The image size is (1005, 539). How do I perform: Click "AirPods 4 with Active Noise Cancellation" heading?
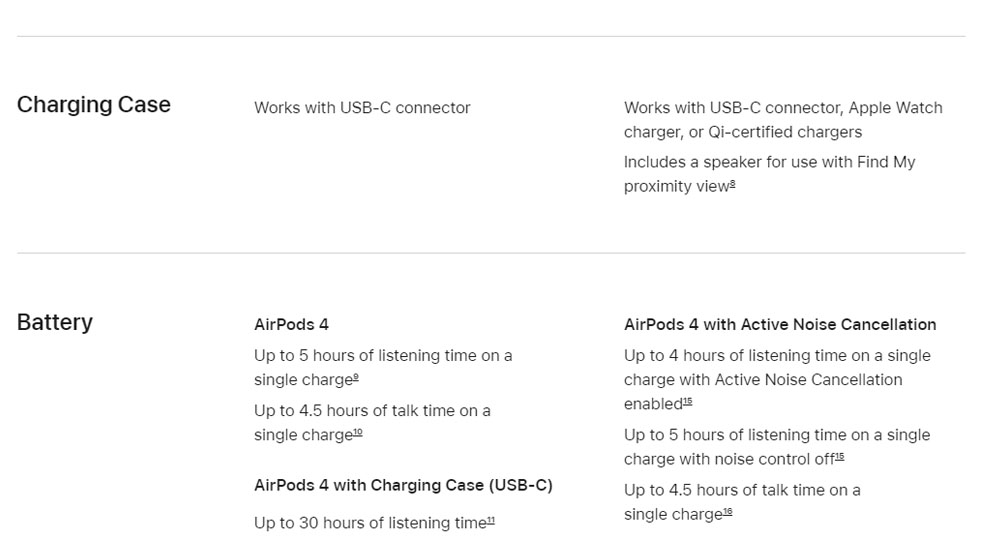(780, 324)
